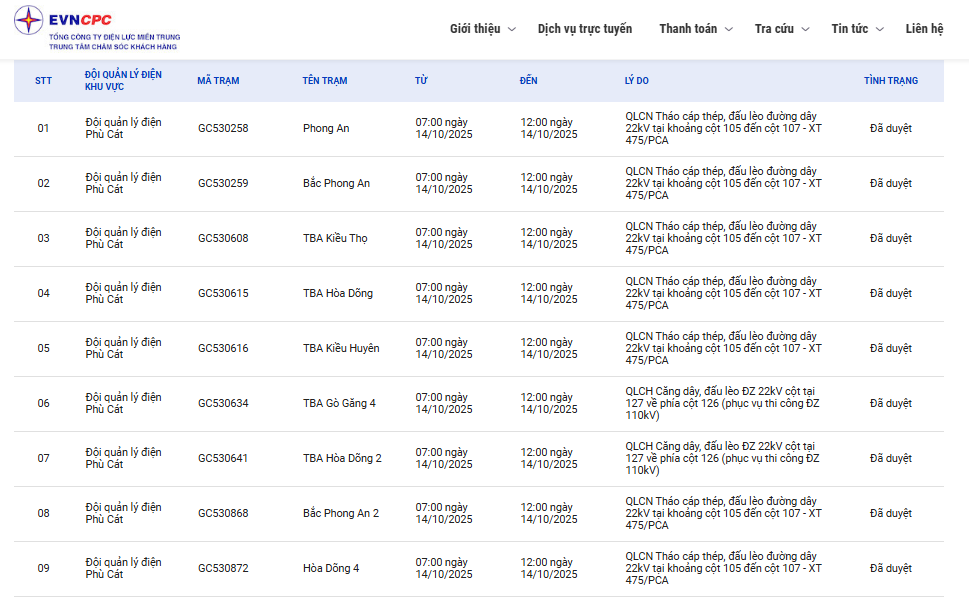Image resolution: width=969 pixels, height=599 pixels.
Task: Click the MÃ TRẠM column header
Action: (218, 81)
